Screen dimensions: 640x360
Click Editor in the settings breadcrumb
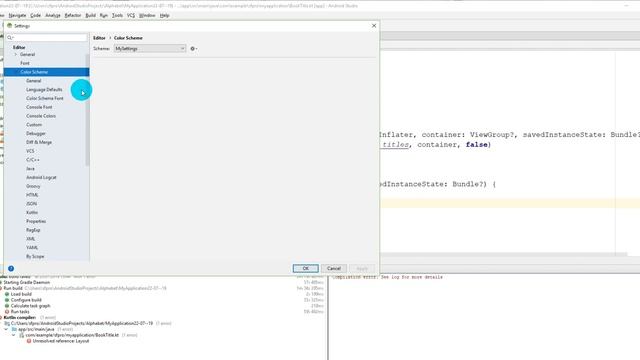[99, 38]
